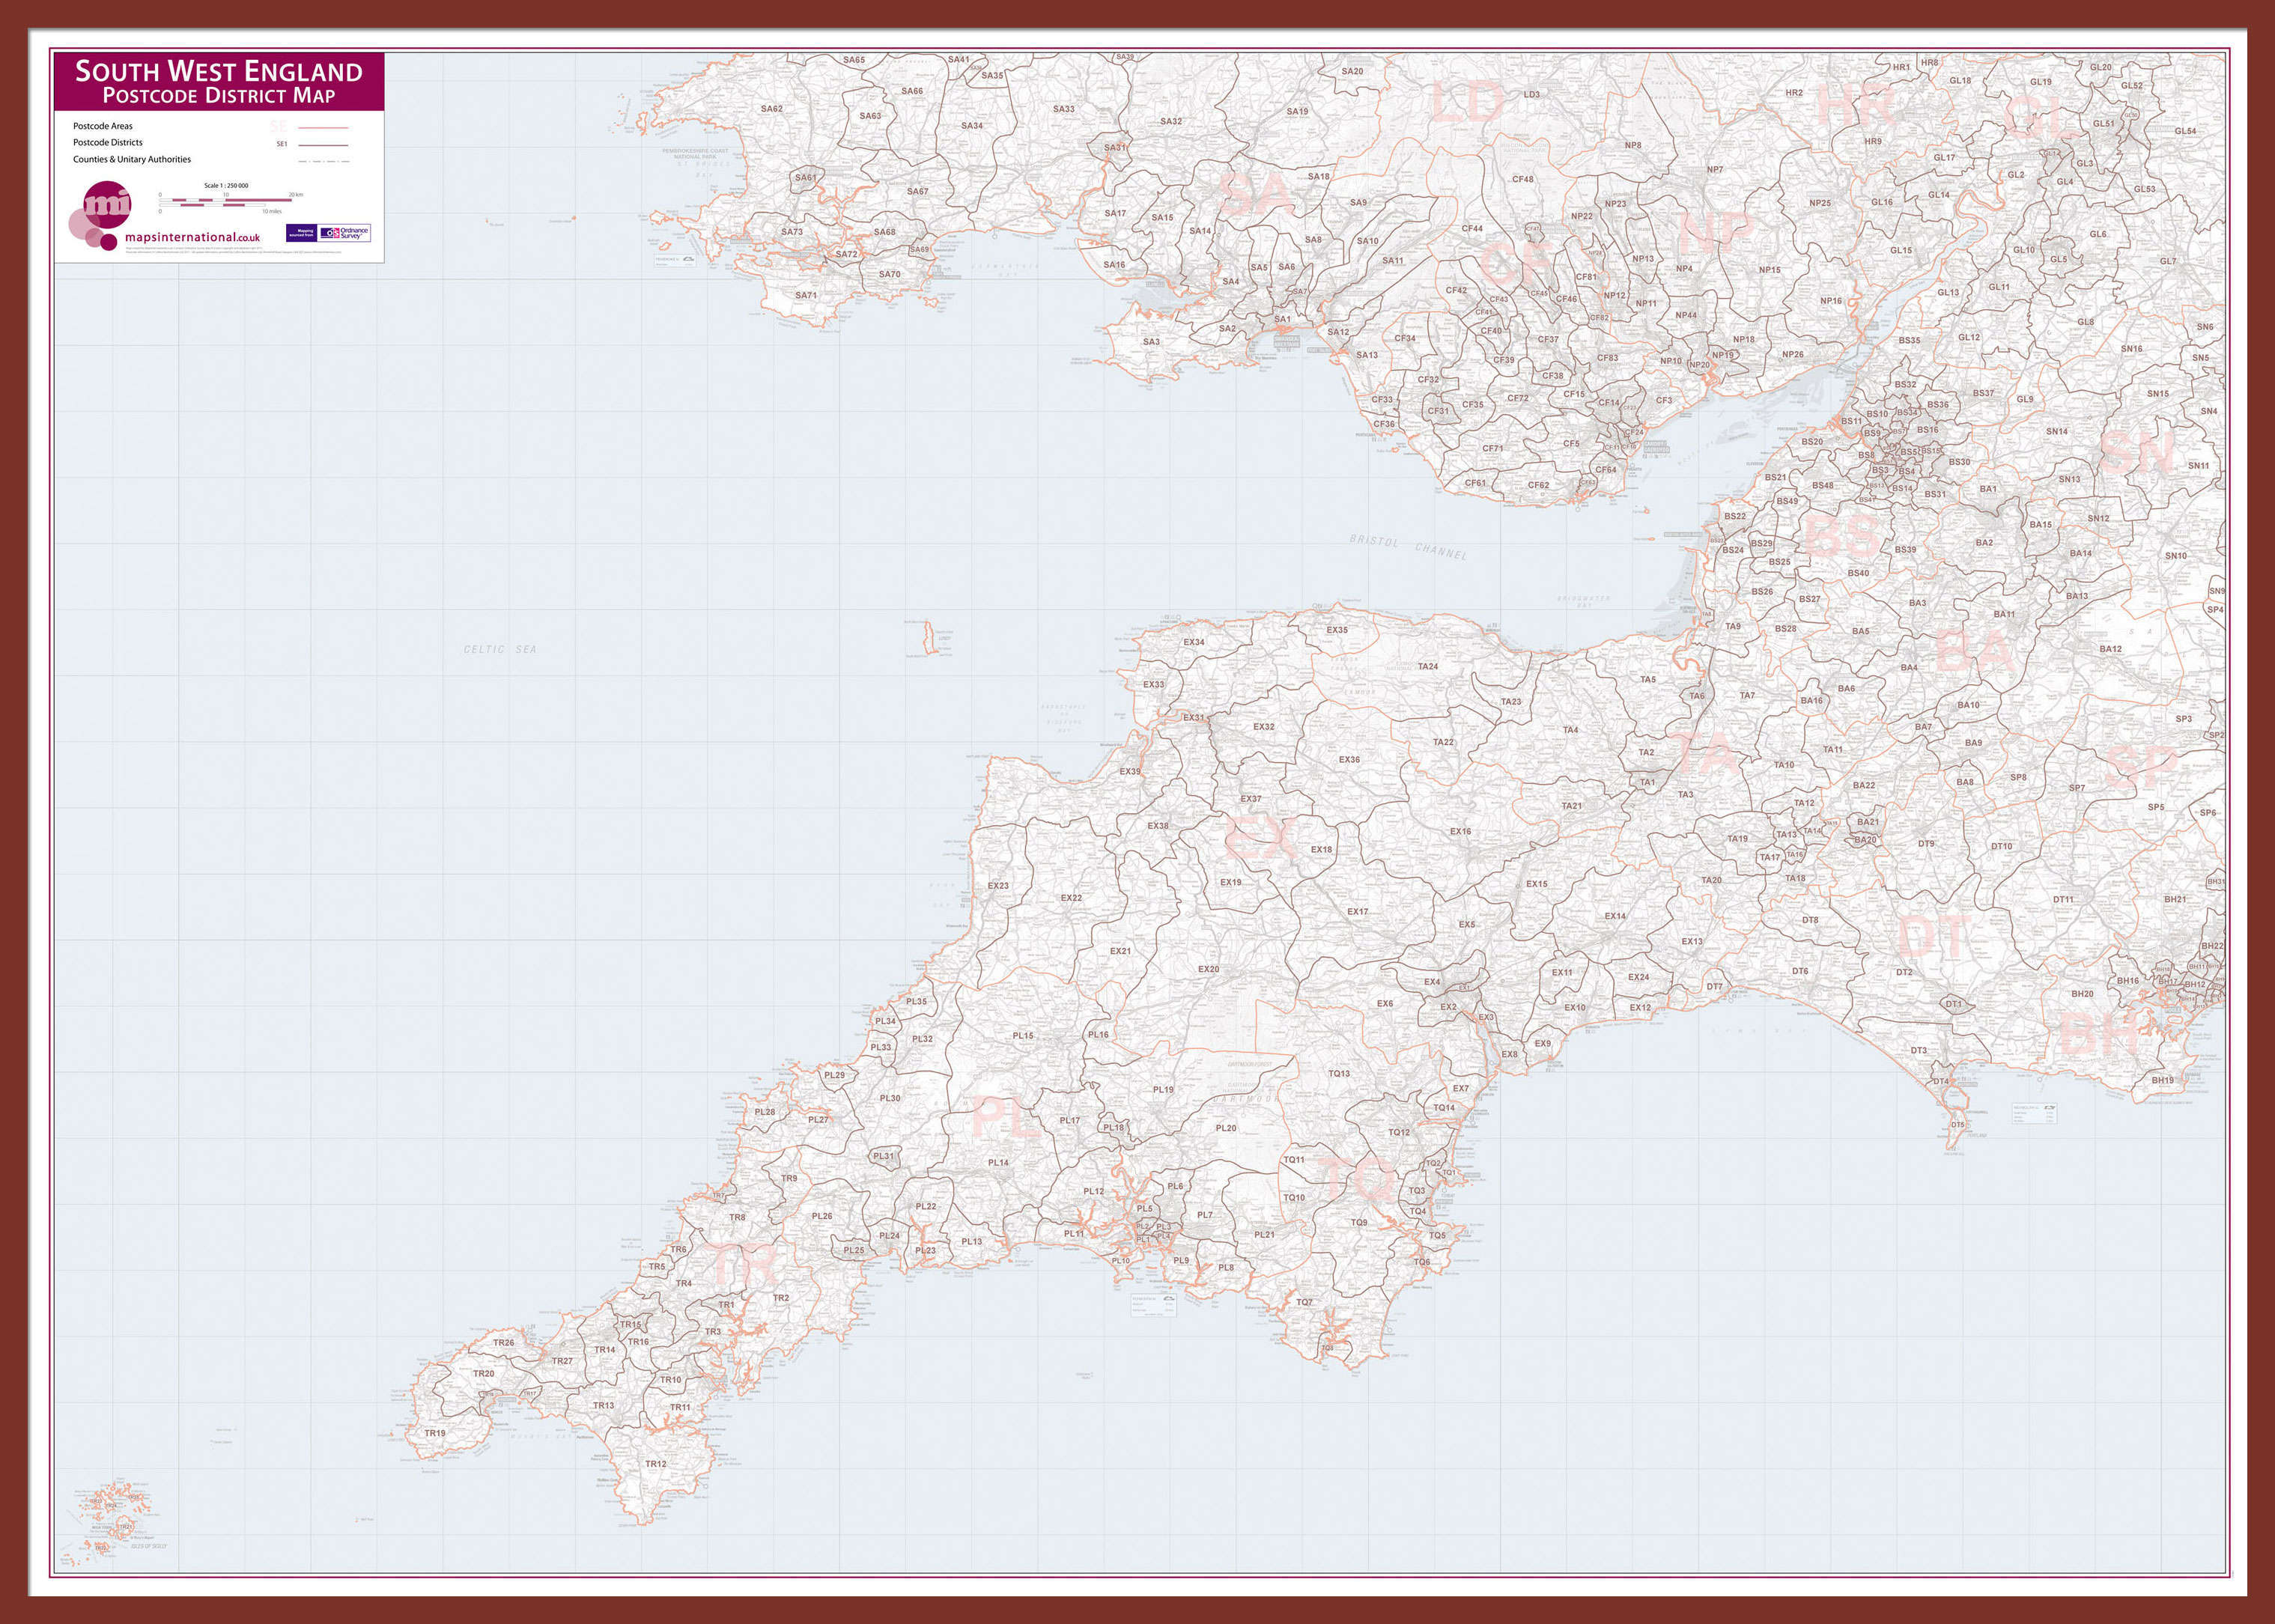Click the TQ13 postcode district label
Viewport: 2275px width, 1624px height.
1338,1073
